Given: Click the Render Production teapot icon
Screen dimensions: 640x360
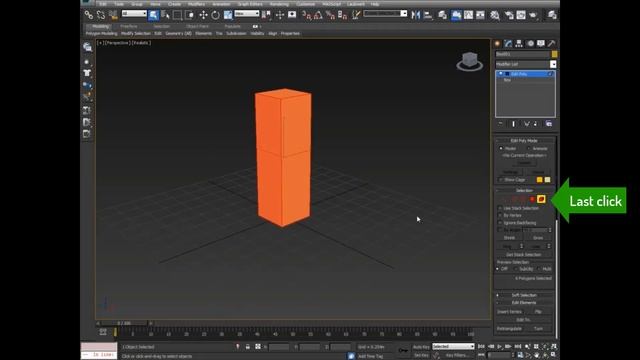Looking at the screenshot, I should point(533,15).
